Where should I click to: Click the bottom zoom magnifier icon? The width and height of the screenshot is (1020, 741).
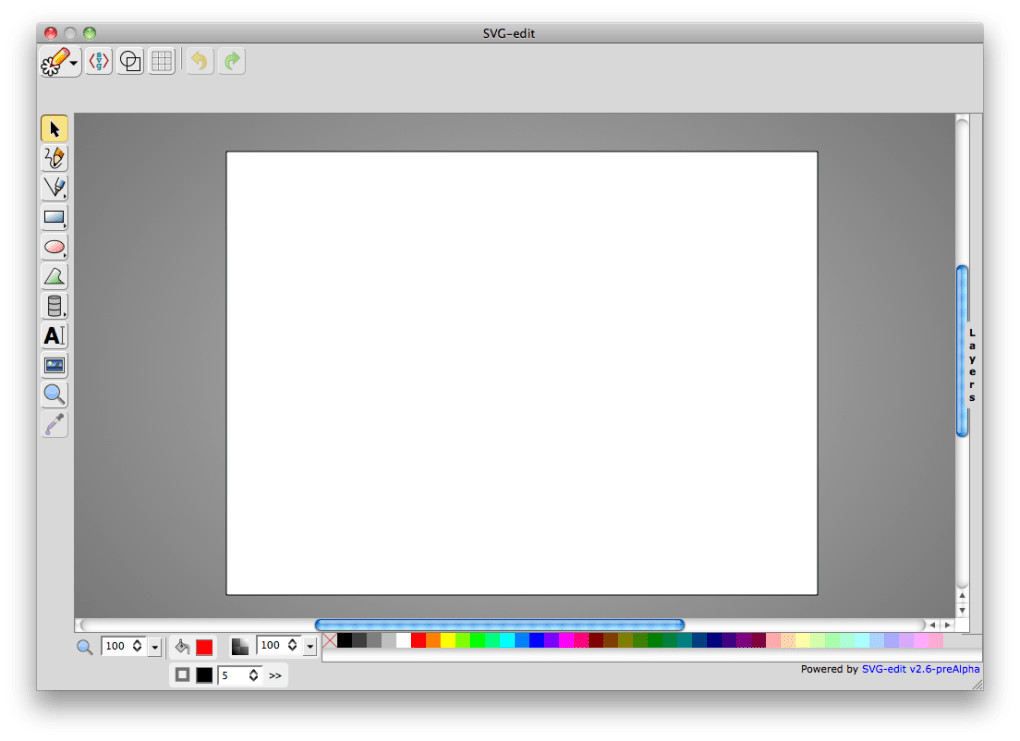pyautogui.click(x=85, y=647)
